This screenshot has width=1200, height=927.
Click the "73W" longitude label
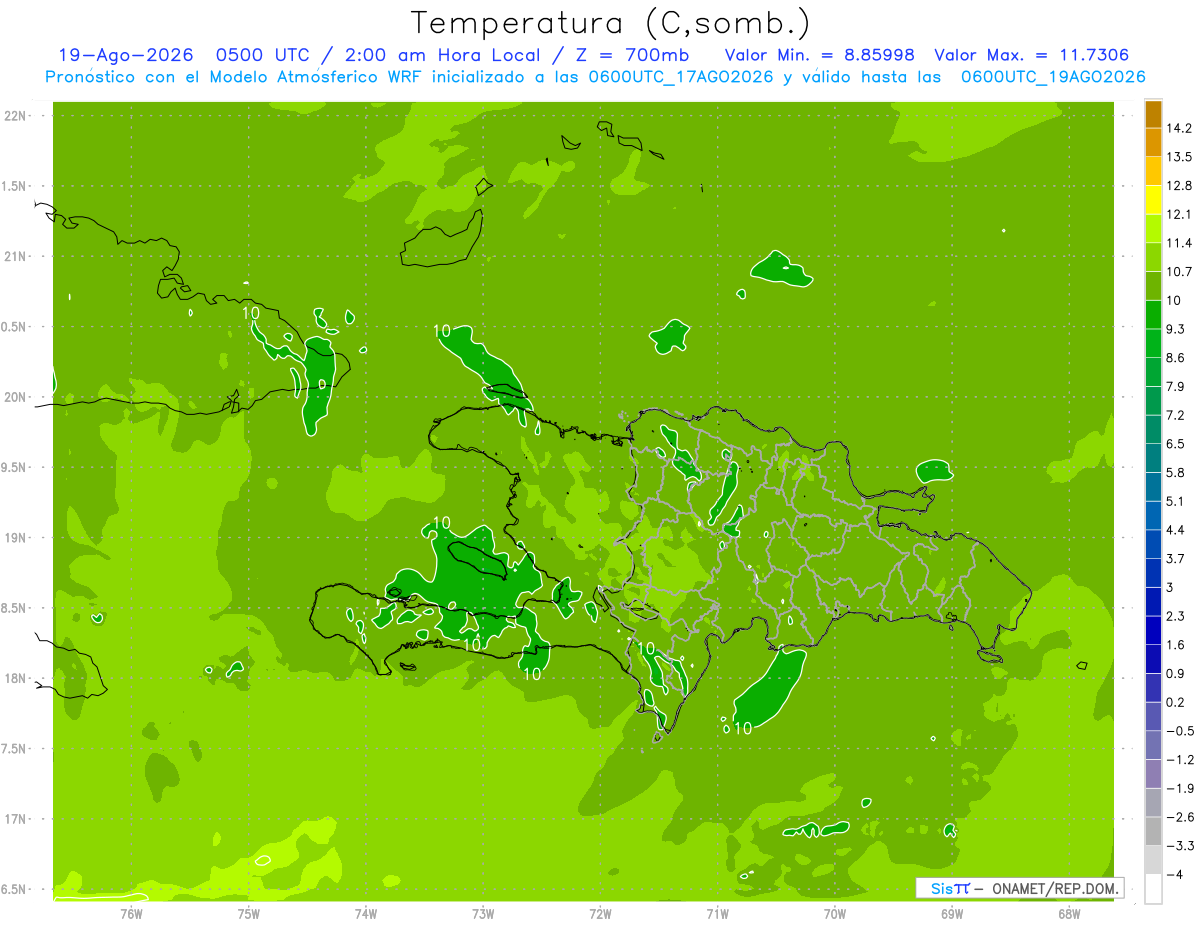(483, 913)
